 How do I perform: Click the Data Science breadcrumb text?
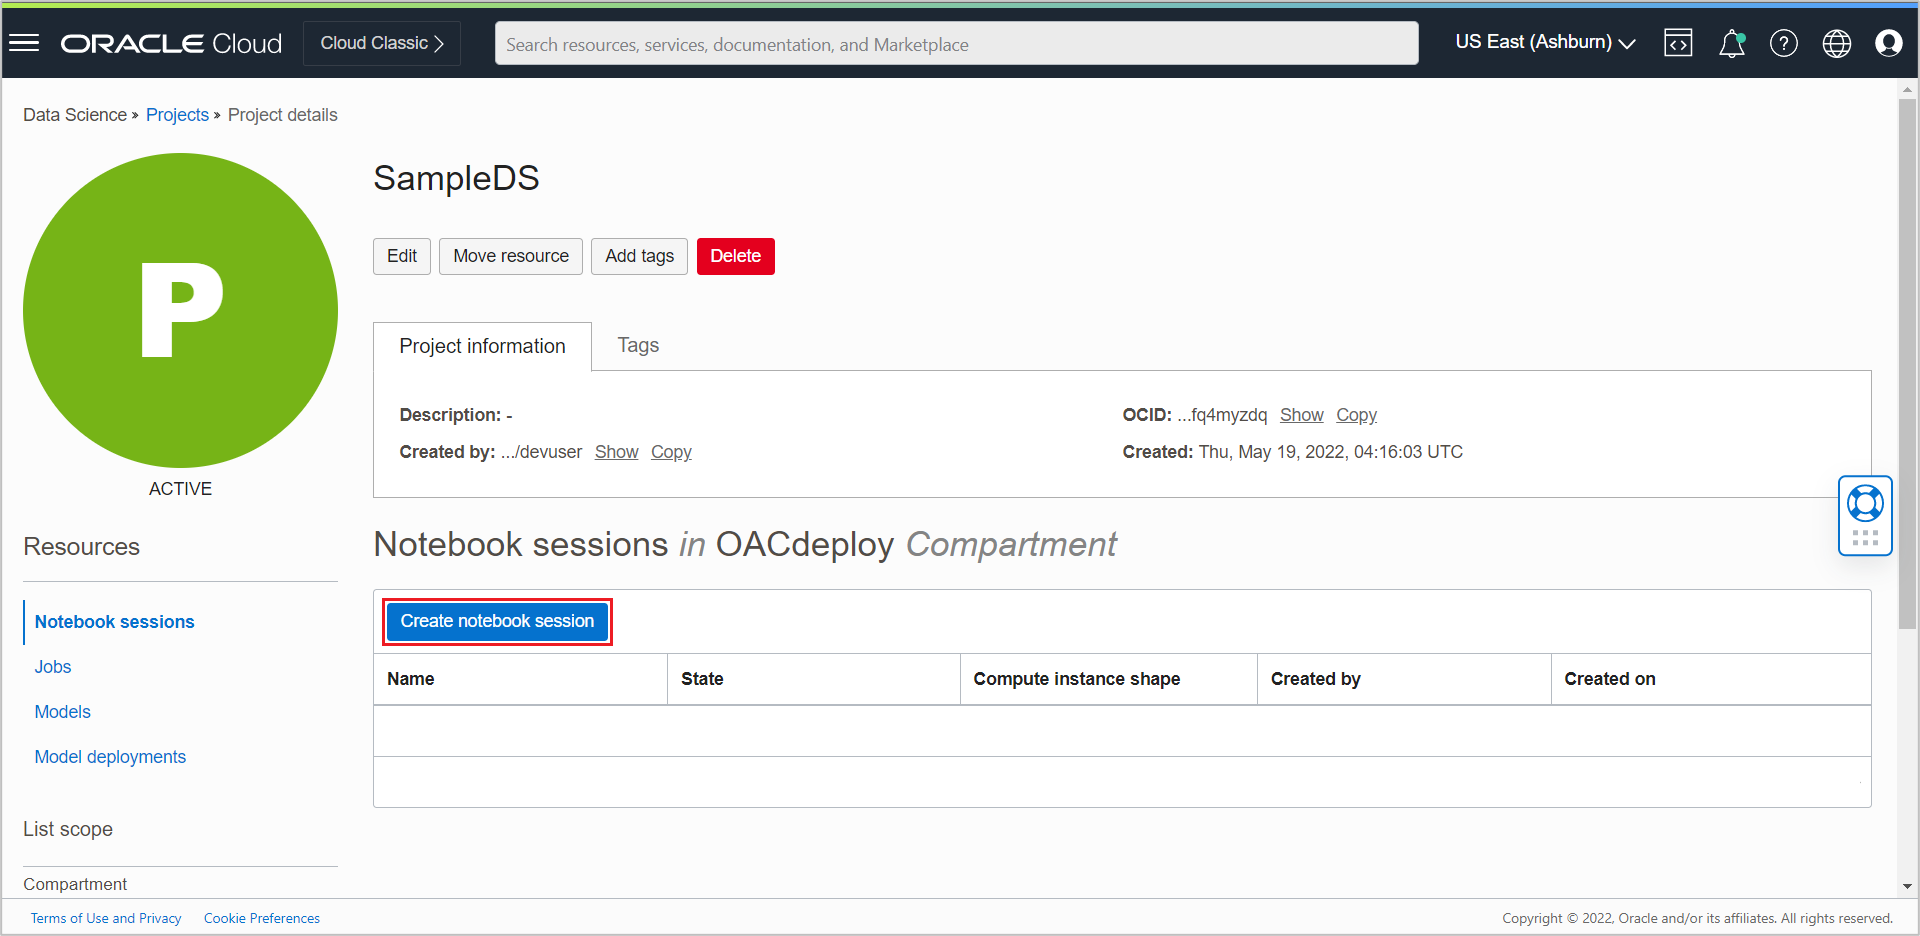tap(75, 115)
